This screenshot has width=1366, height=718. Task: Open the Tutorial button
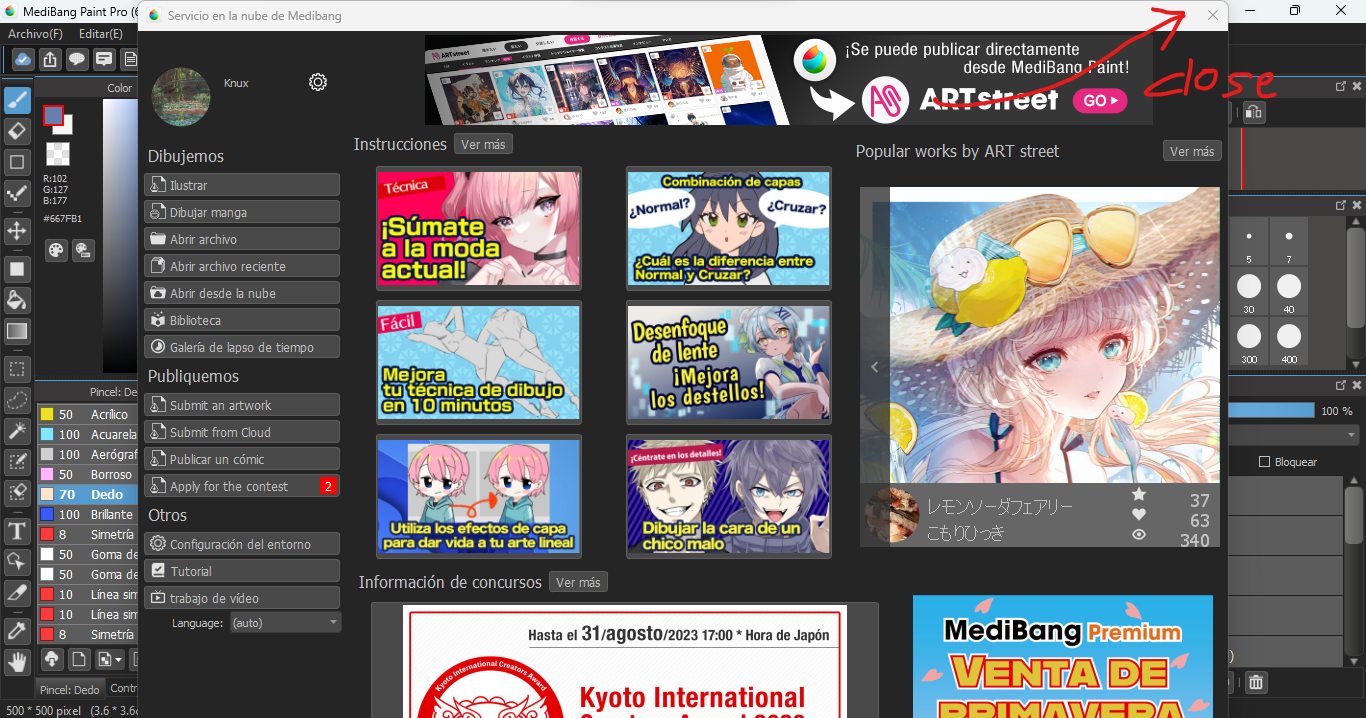click(242, 571)
